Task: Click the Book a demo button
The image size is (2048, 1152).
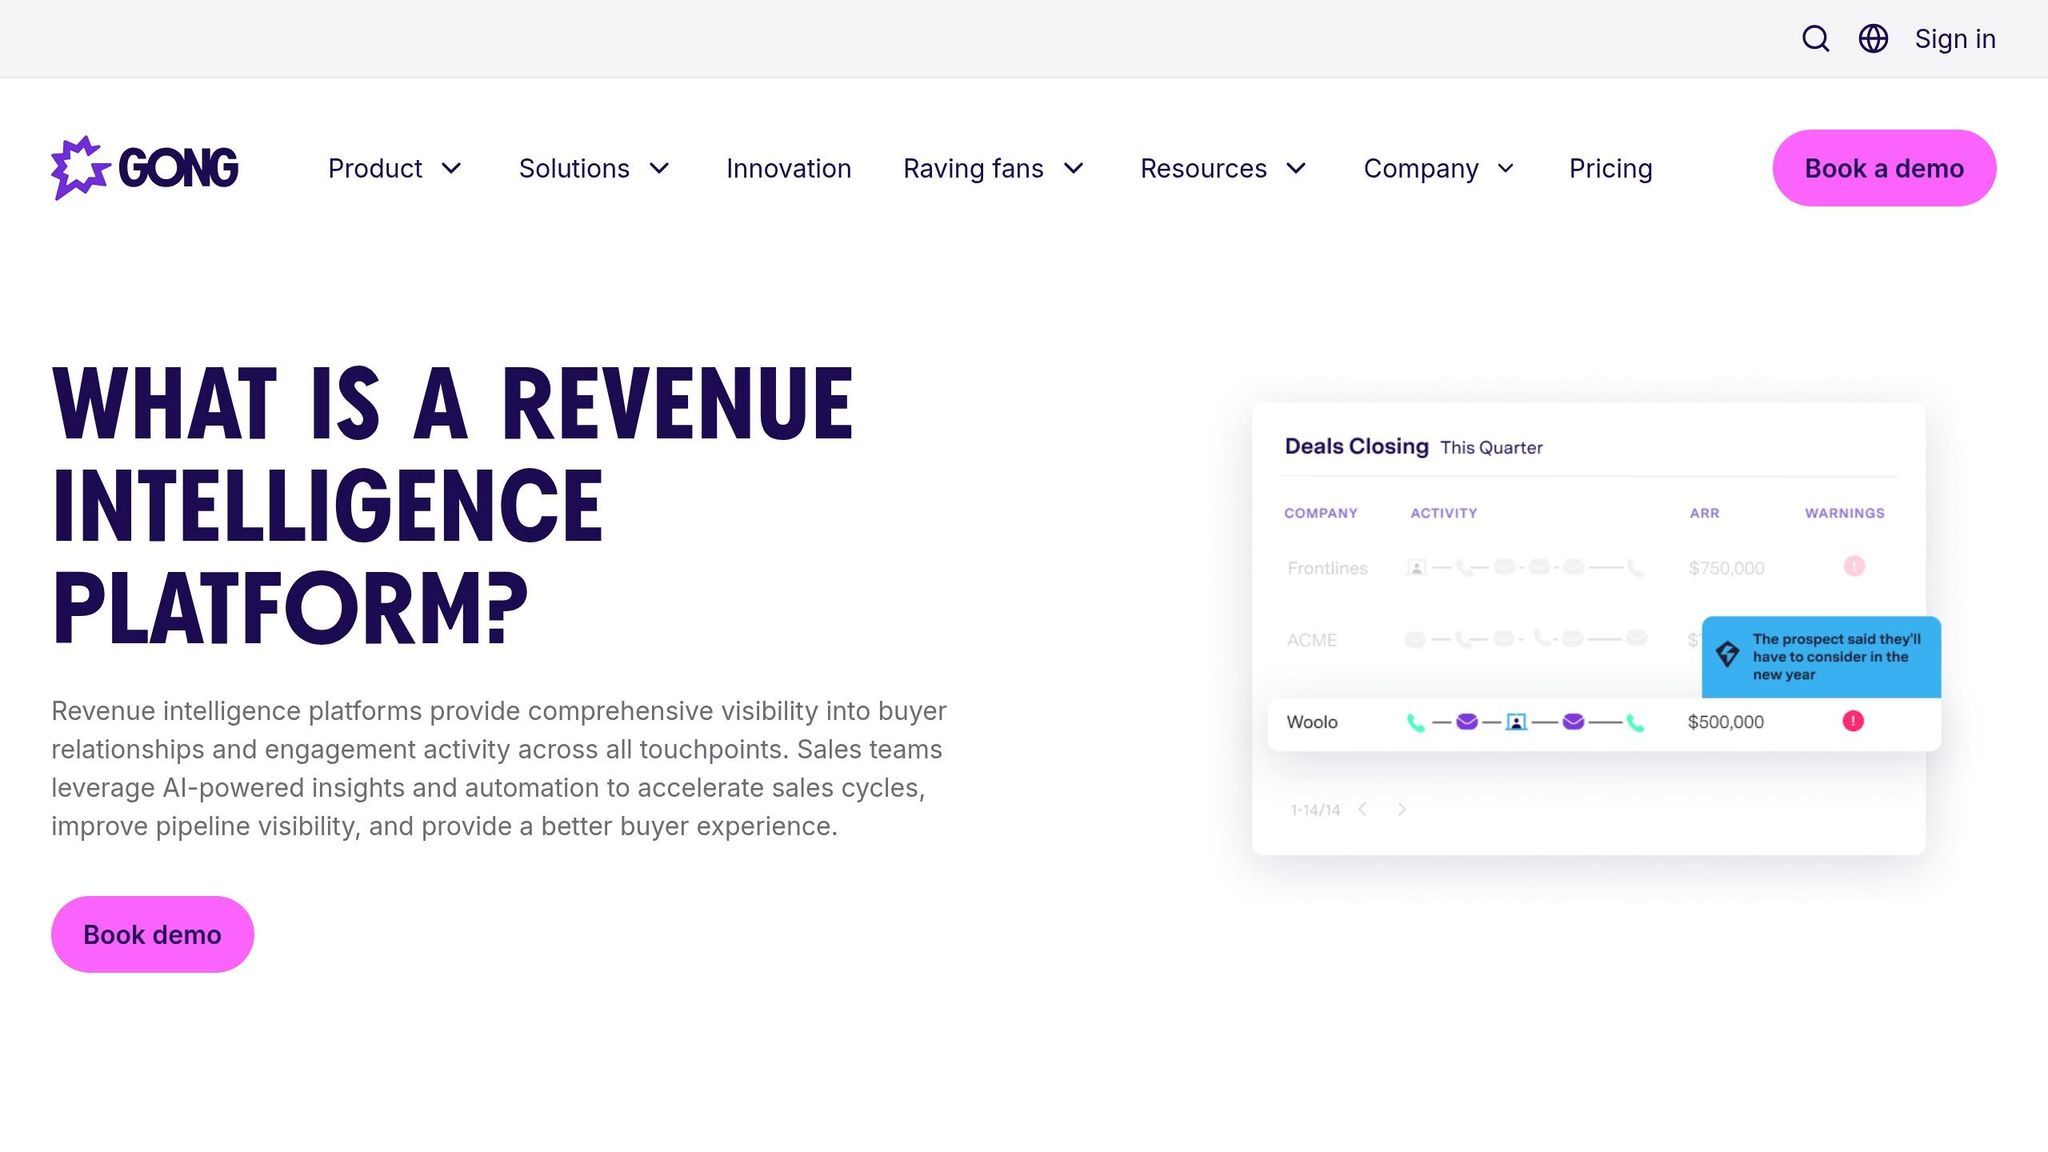Action: pyautogui.click(x=1884, y=168)
